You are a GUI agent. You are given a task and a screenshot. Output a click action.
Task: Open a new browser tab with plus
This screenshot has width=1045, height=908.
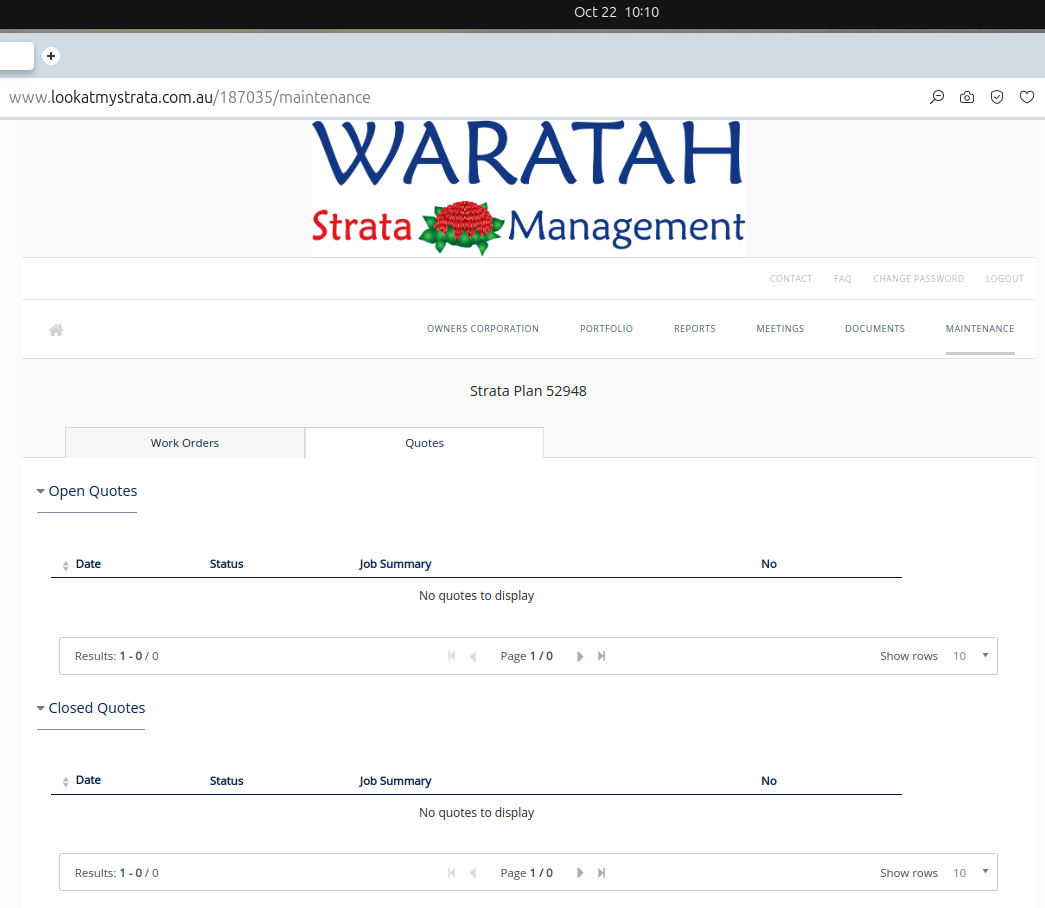coord(51,56)
